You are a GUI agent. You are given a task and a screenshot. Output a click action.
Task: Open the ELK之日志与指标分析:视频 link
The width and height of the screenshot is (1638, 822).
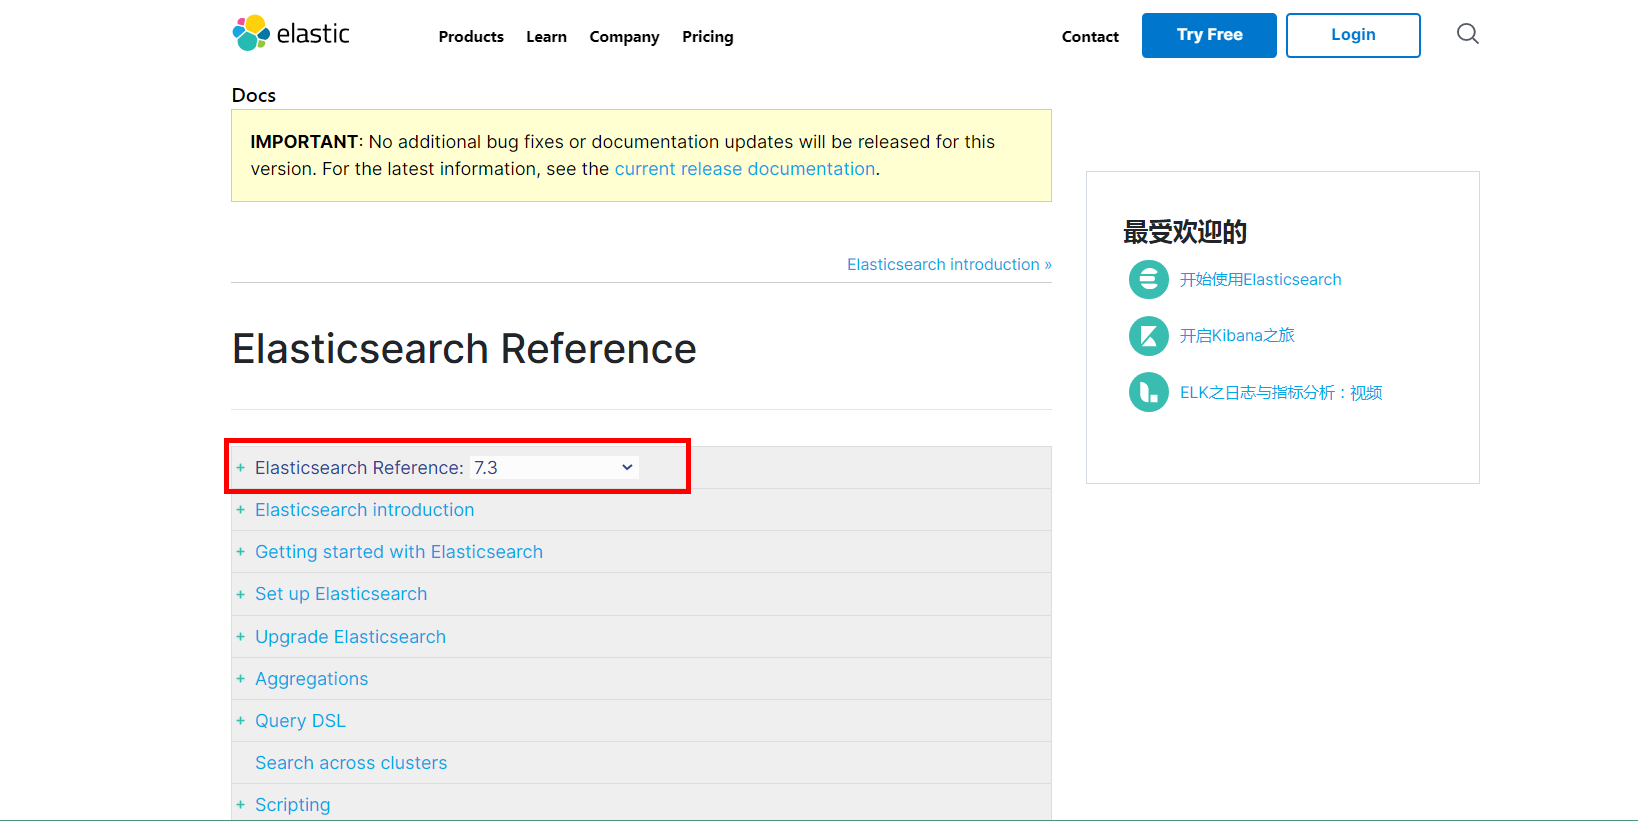click(x=1281, y=393)
